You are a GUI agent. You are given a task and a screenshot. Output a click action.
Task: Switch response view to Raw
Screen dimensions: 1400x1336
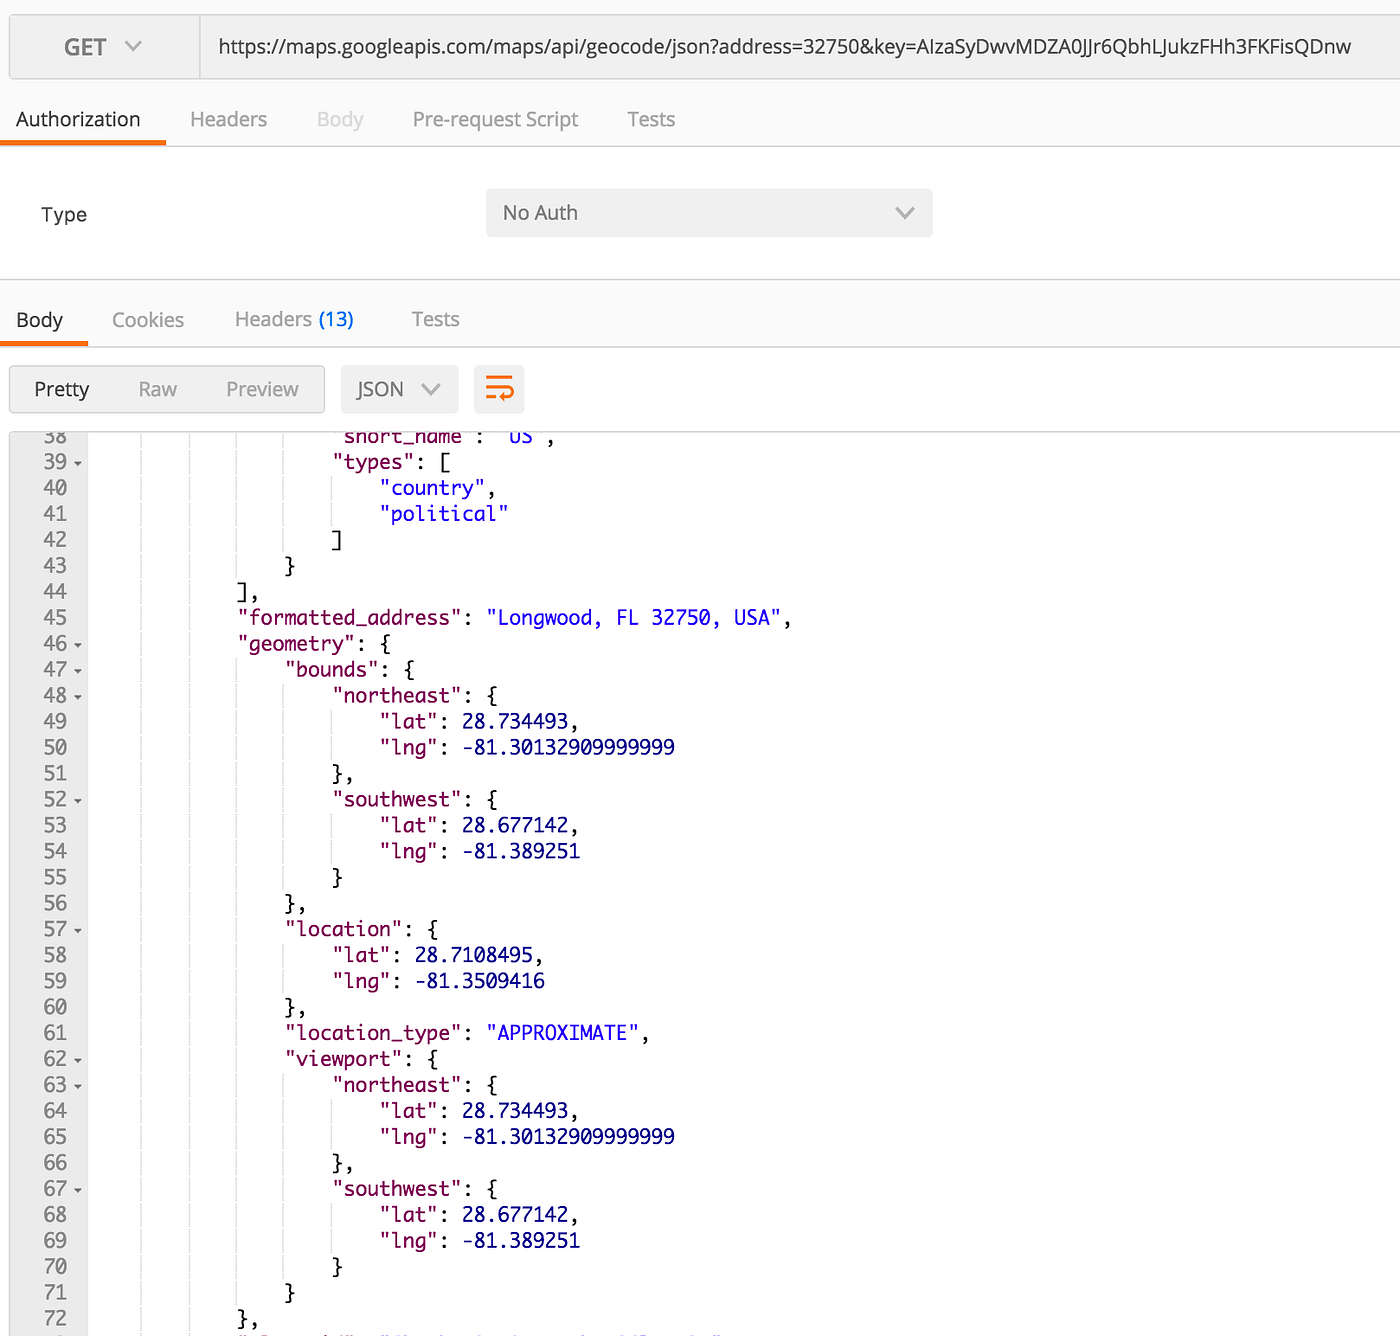click(157, 389)
